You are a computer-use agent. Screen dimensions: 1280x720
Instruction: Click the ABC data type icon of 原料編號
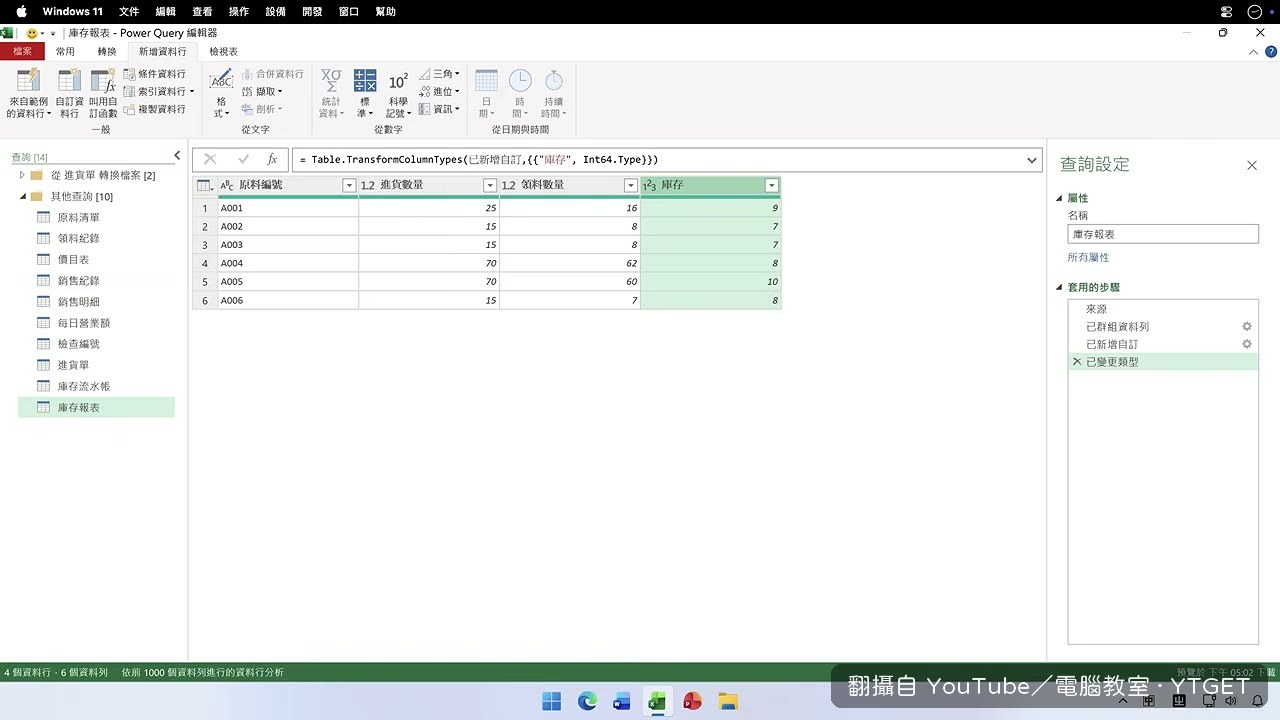click(227, 185)
